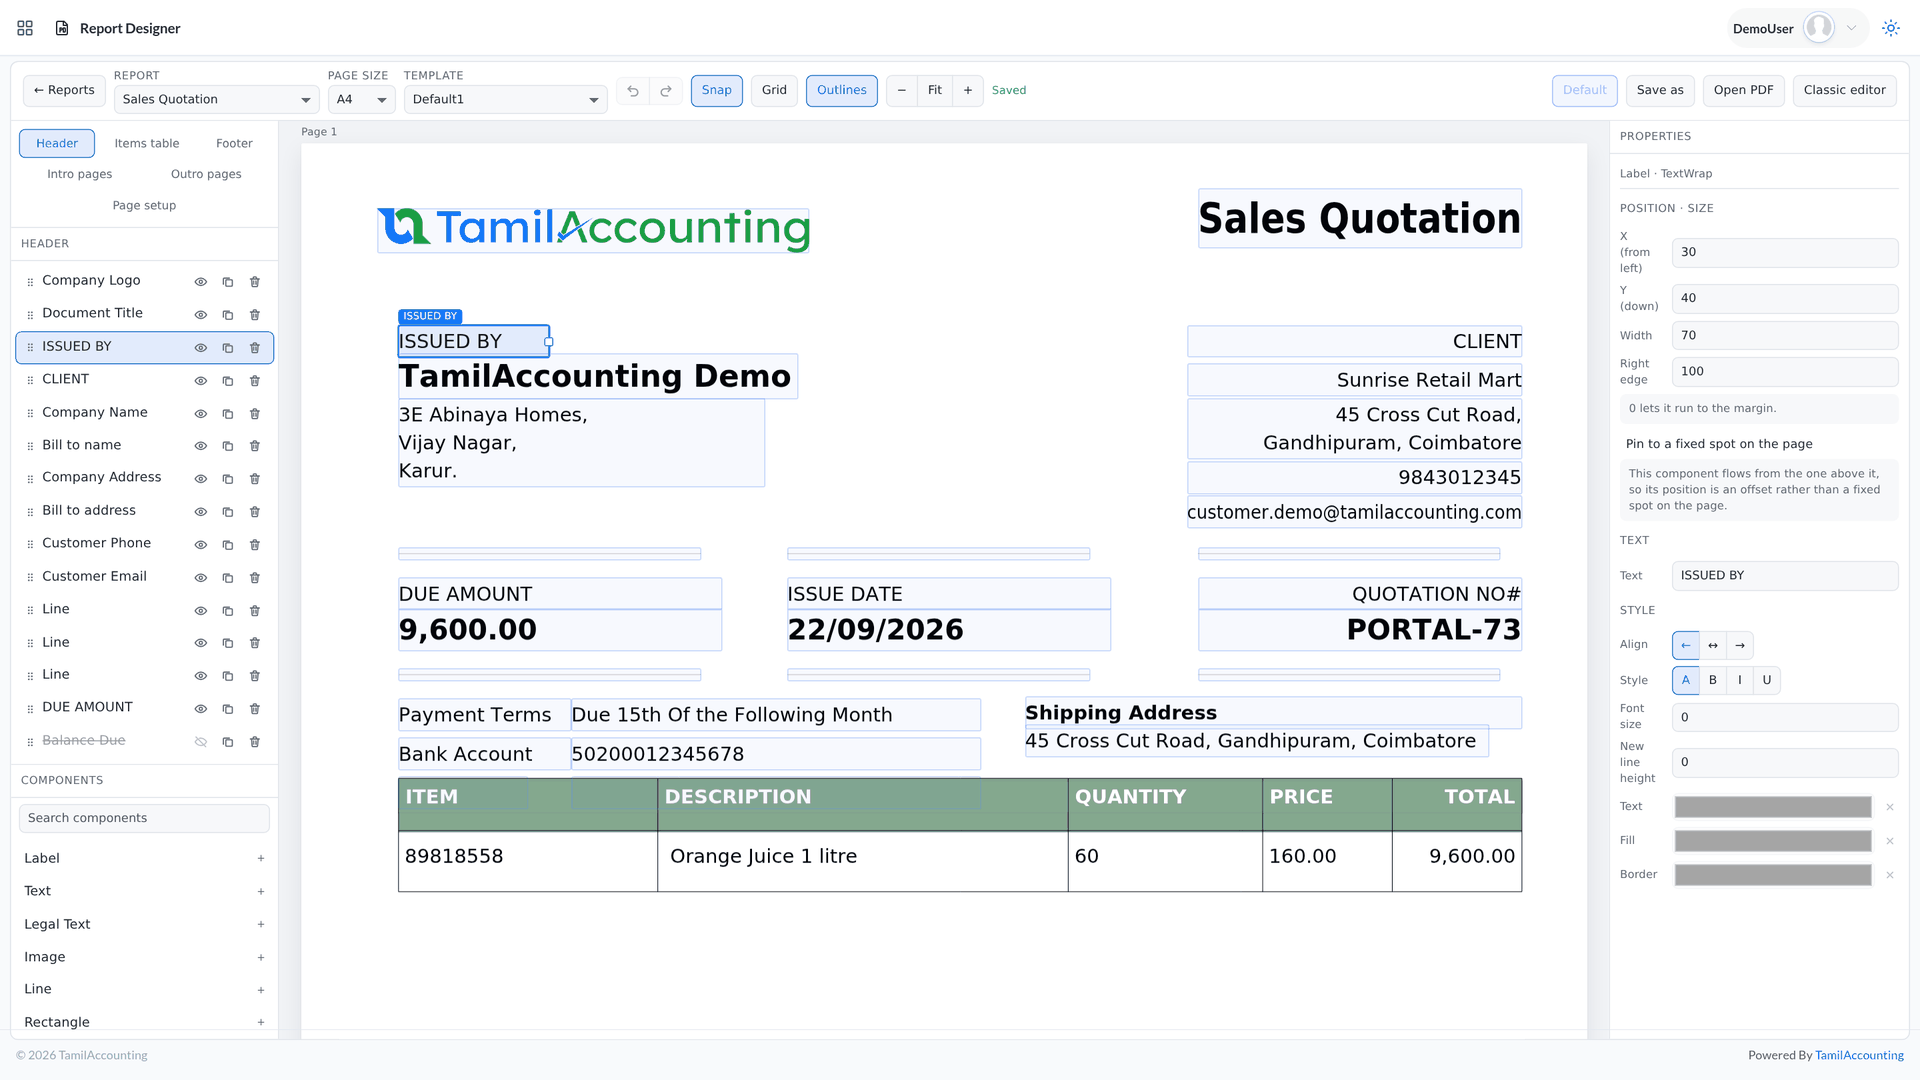Open the Border color swatch
This screenshot has width=1920, height=1080.
click(x=1773, y=875)
